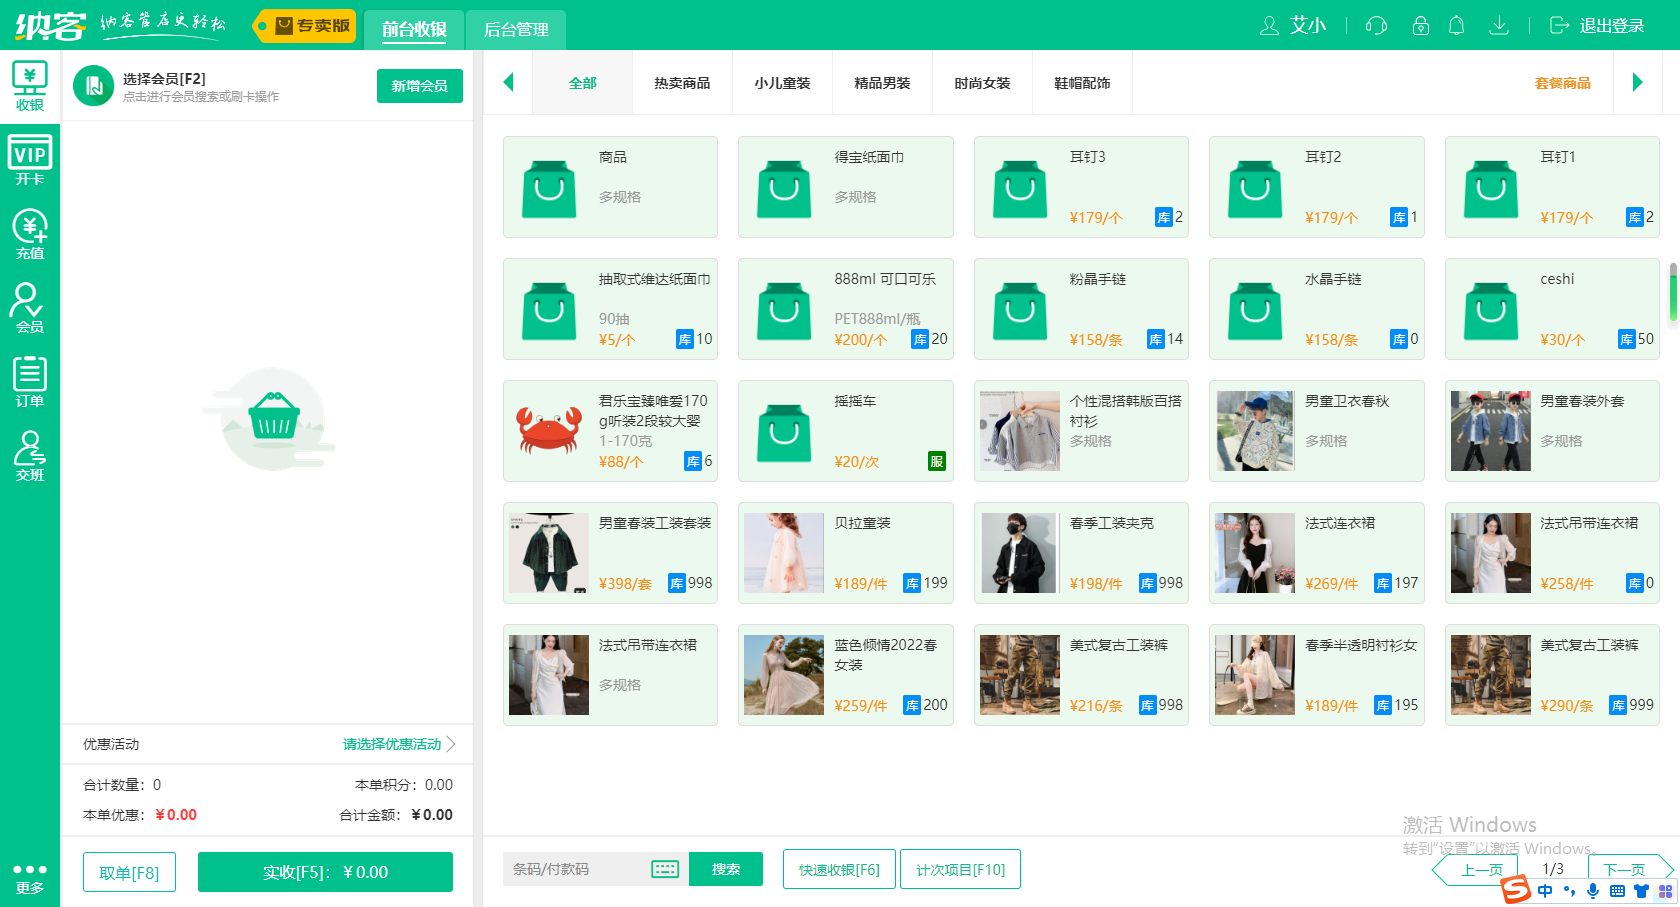The height and width of the screenshot is (907, 1680).
Task: Click the left arrow before 全部 tab
Action: (508, 83)
